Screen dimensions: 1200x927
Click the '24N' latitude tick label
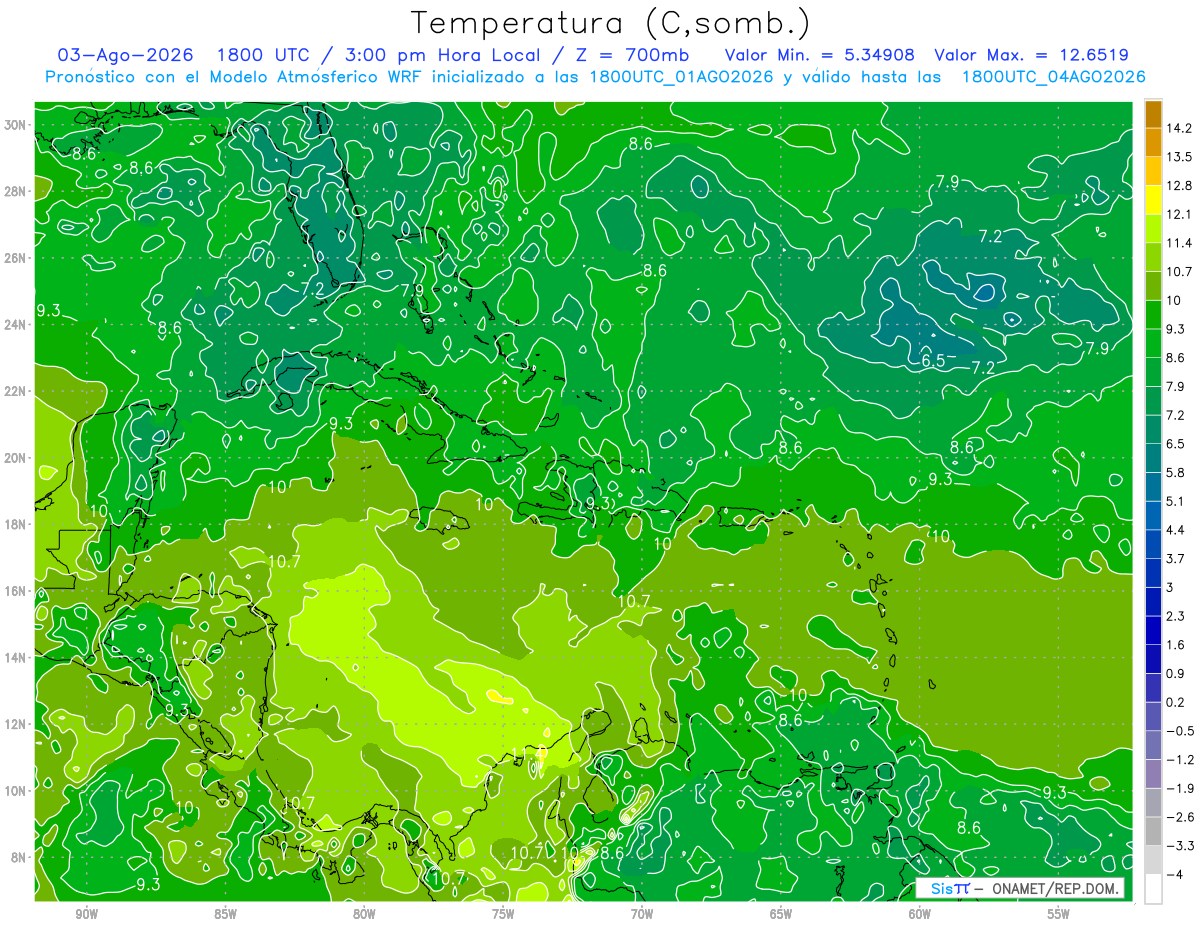(x=15, y=324)
